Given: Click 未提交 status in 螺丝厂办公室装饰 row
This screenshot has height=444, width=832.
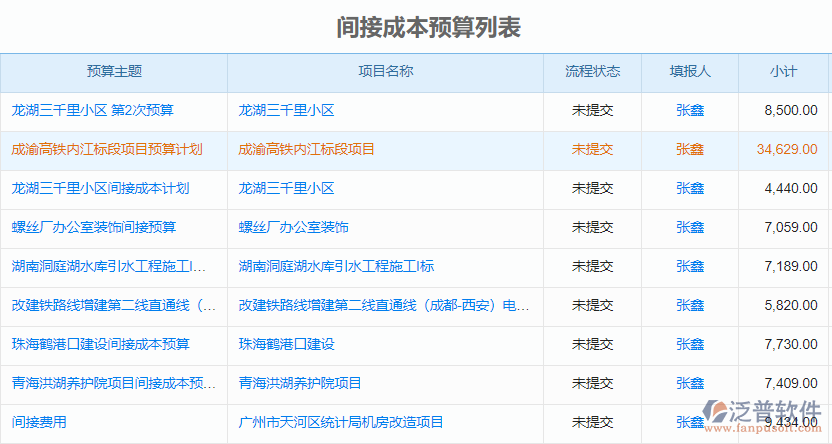Looking at the screenshot, I should coord(592,227).
